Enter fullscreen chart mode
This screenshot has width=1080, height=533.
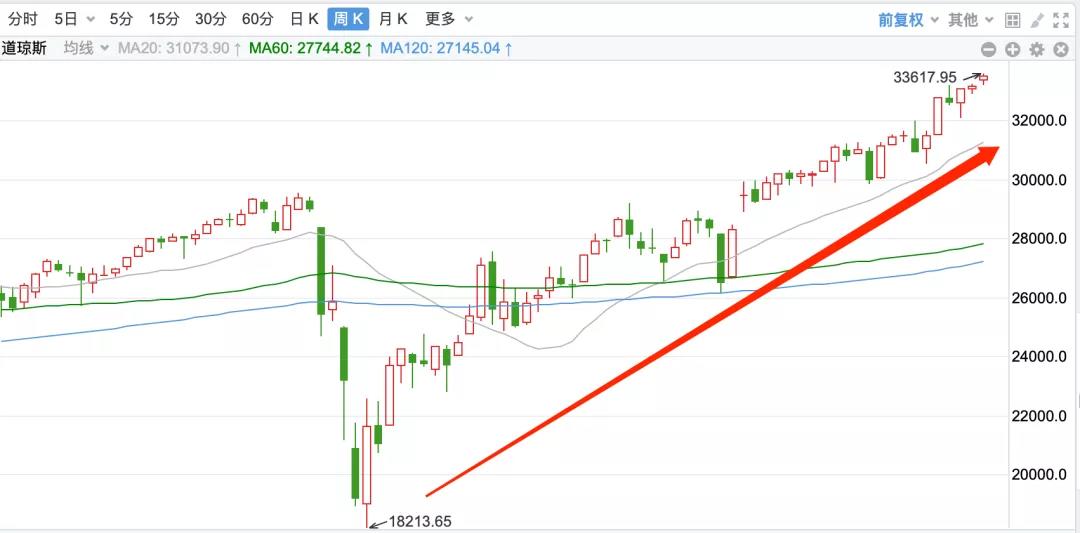pos(1061,19)
